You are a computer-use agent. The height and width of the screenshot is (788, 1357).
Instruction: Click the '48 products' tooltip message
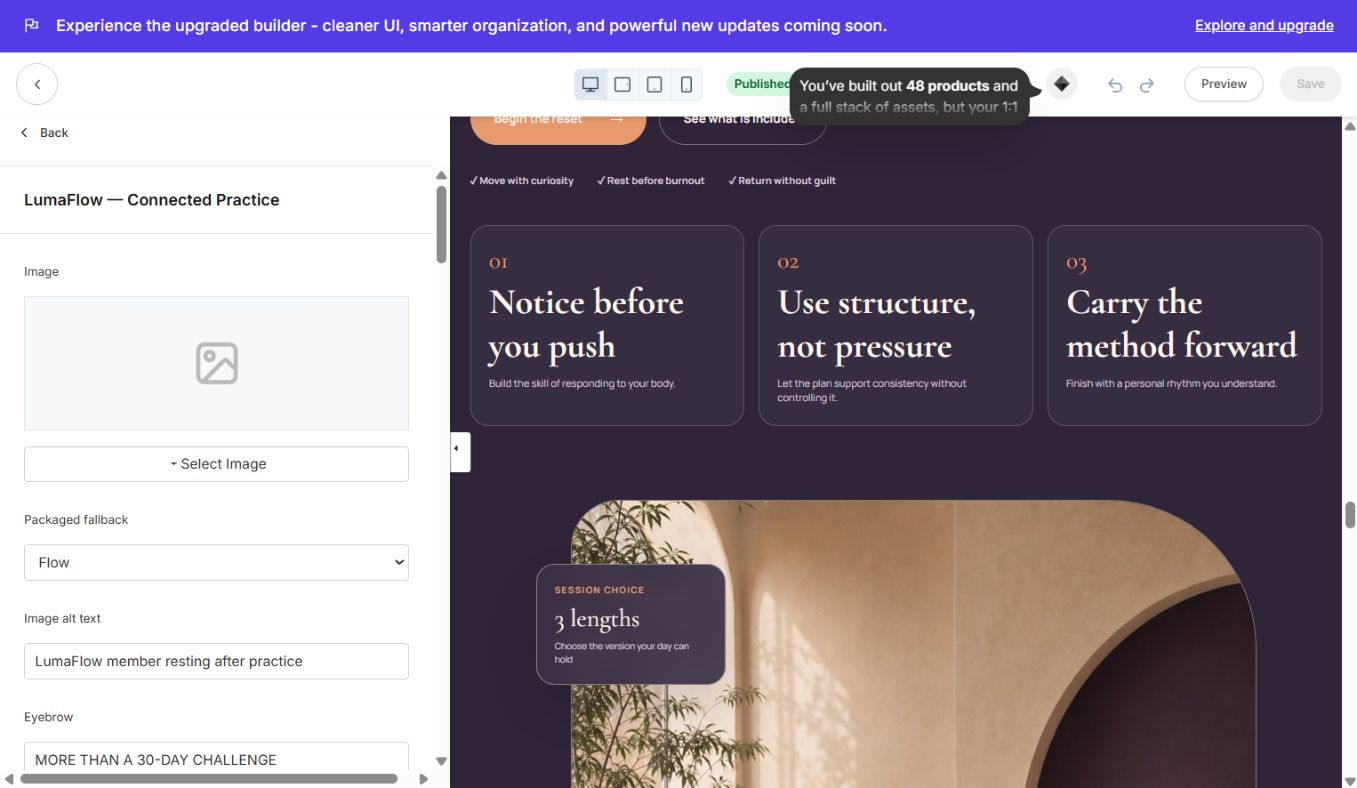click(909, 96)
